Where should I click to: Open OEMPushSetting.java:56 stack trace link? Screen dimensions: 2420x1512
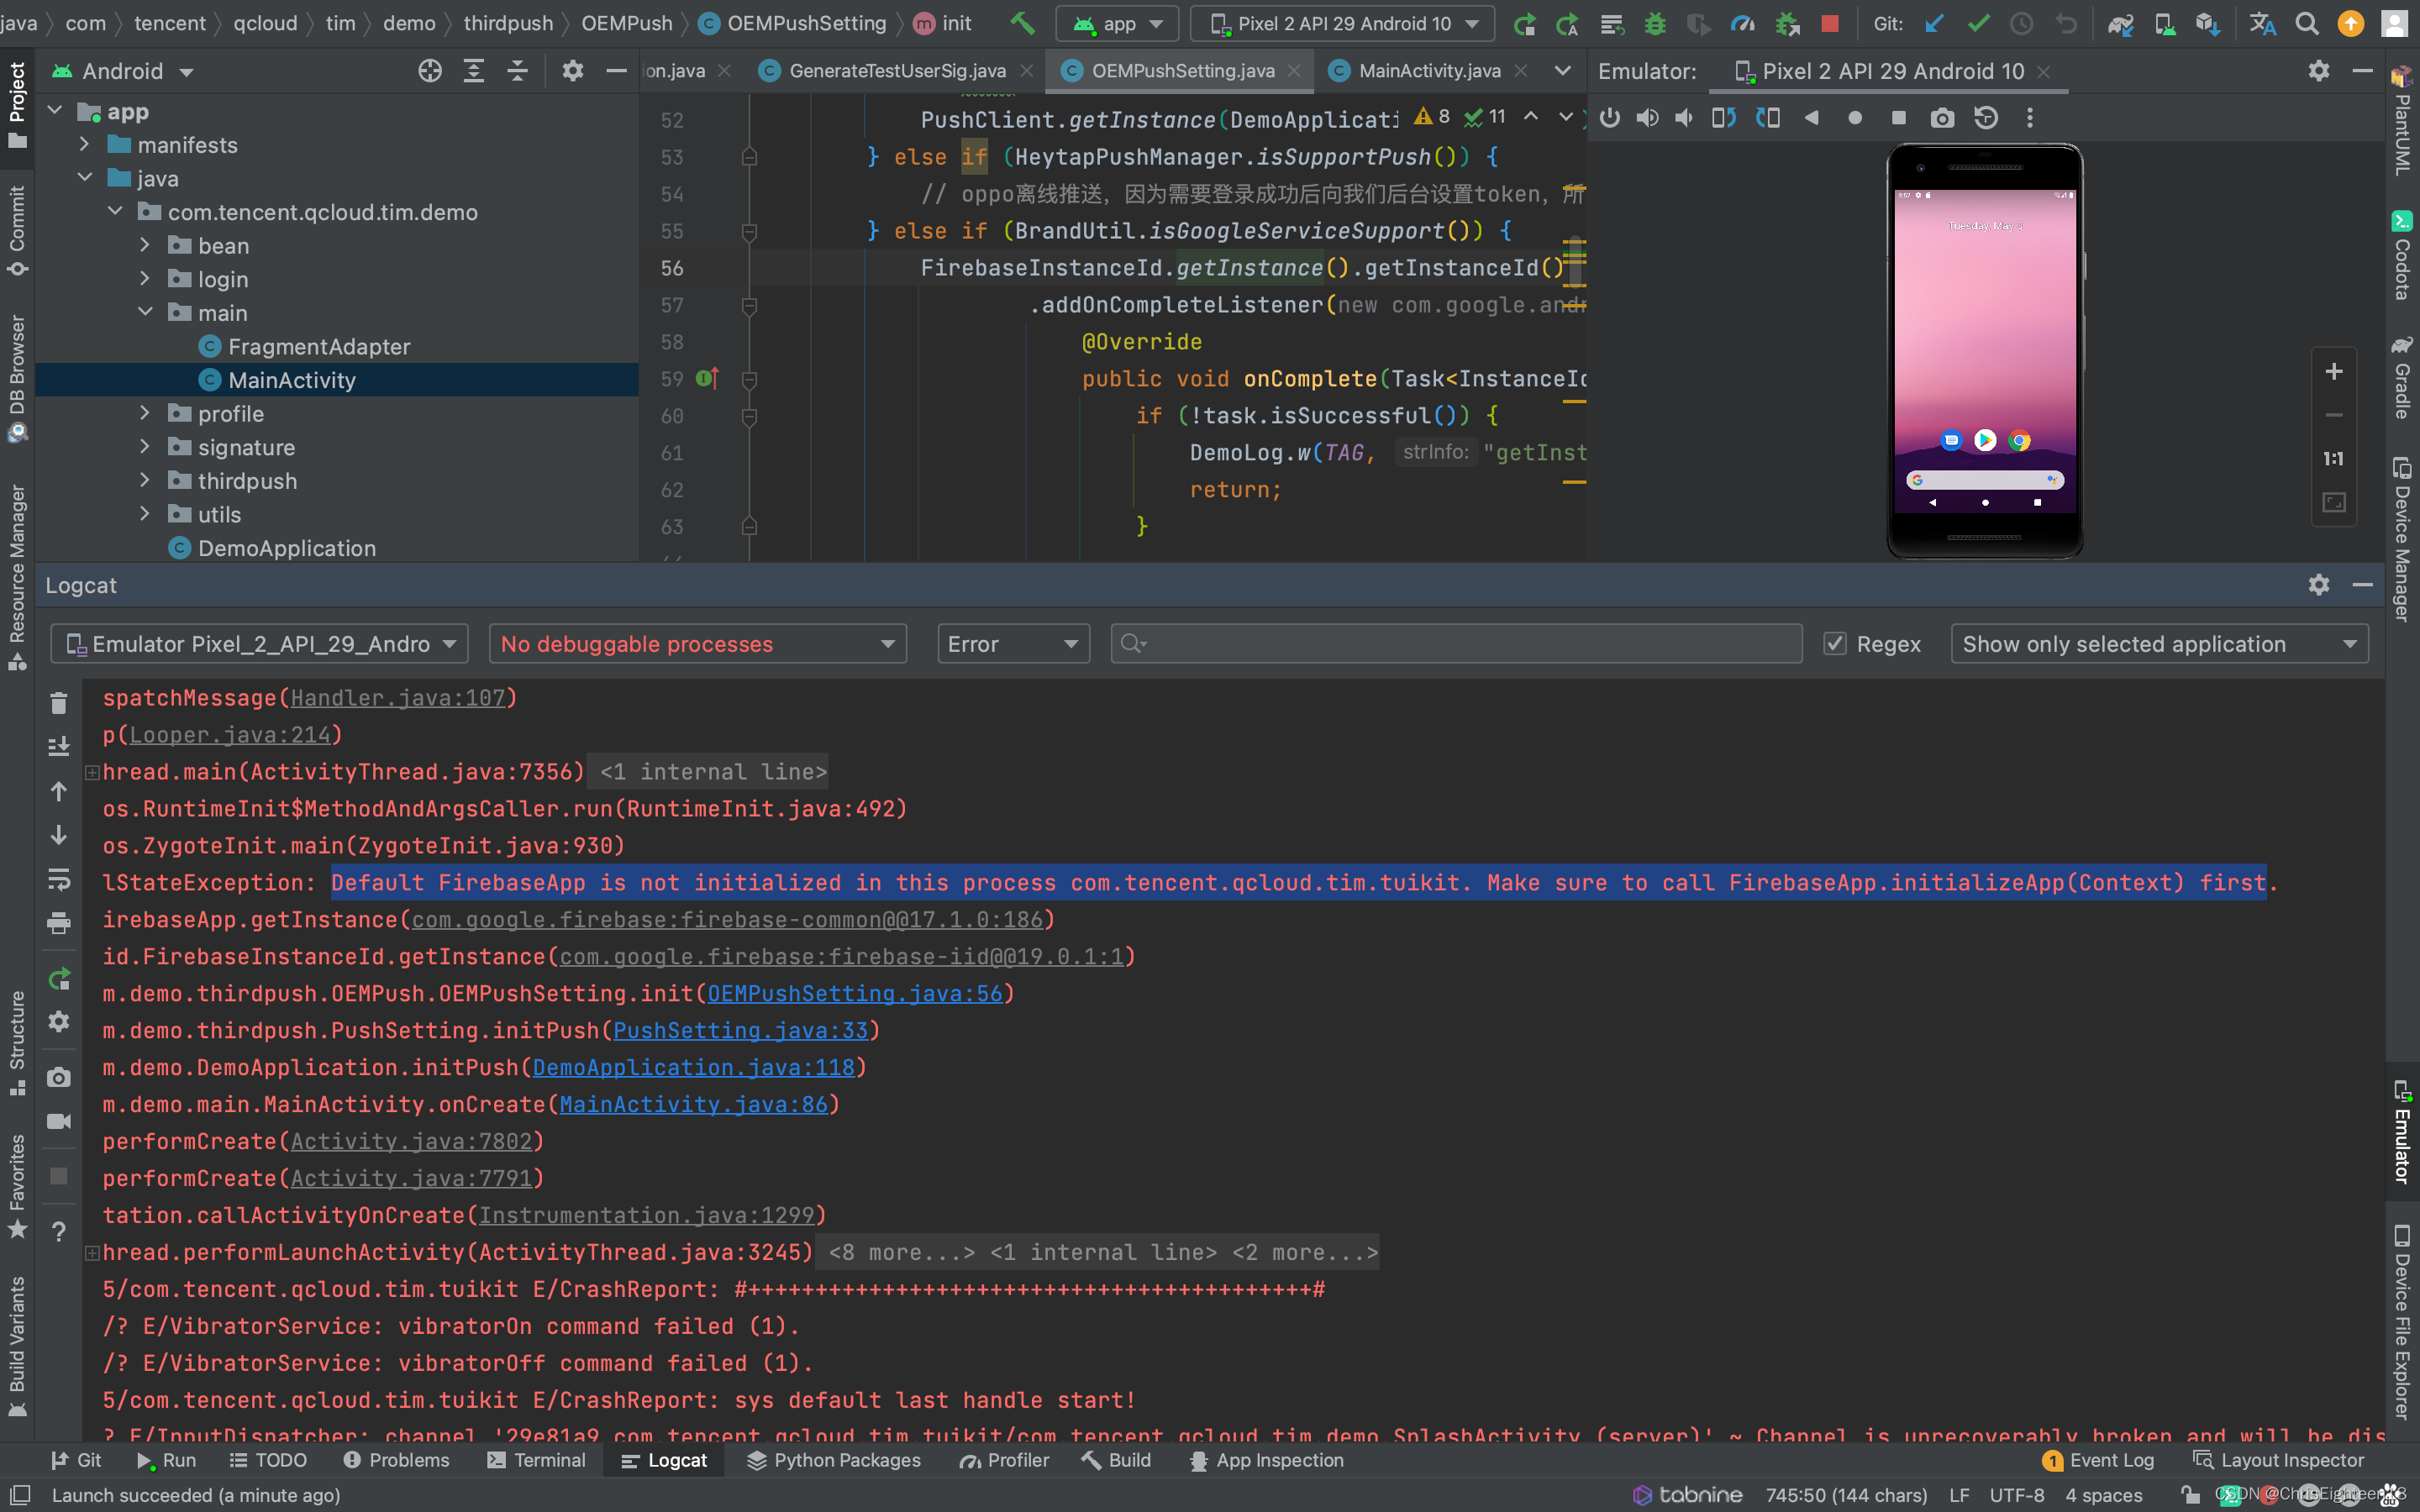854,993
